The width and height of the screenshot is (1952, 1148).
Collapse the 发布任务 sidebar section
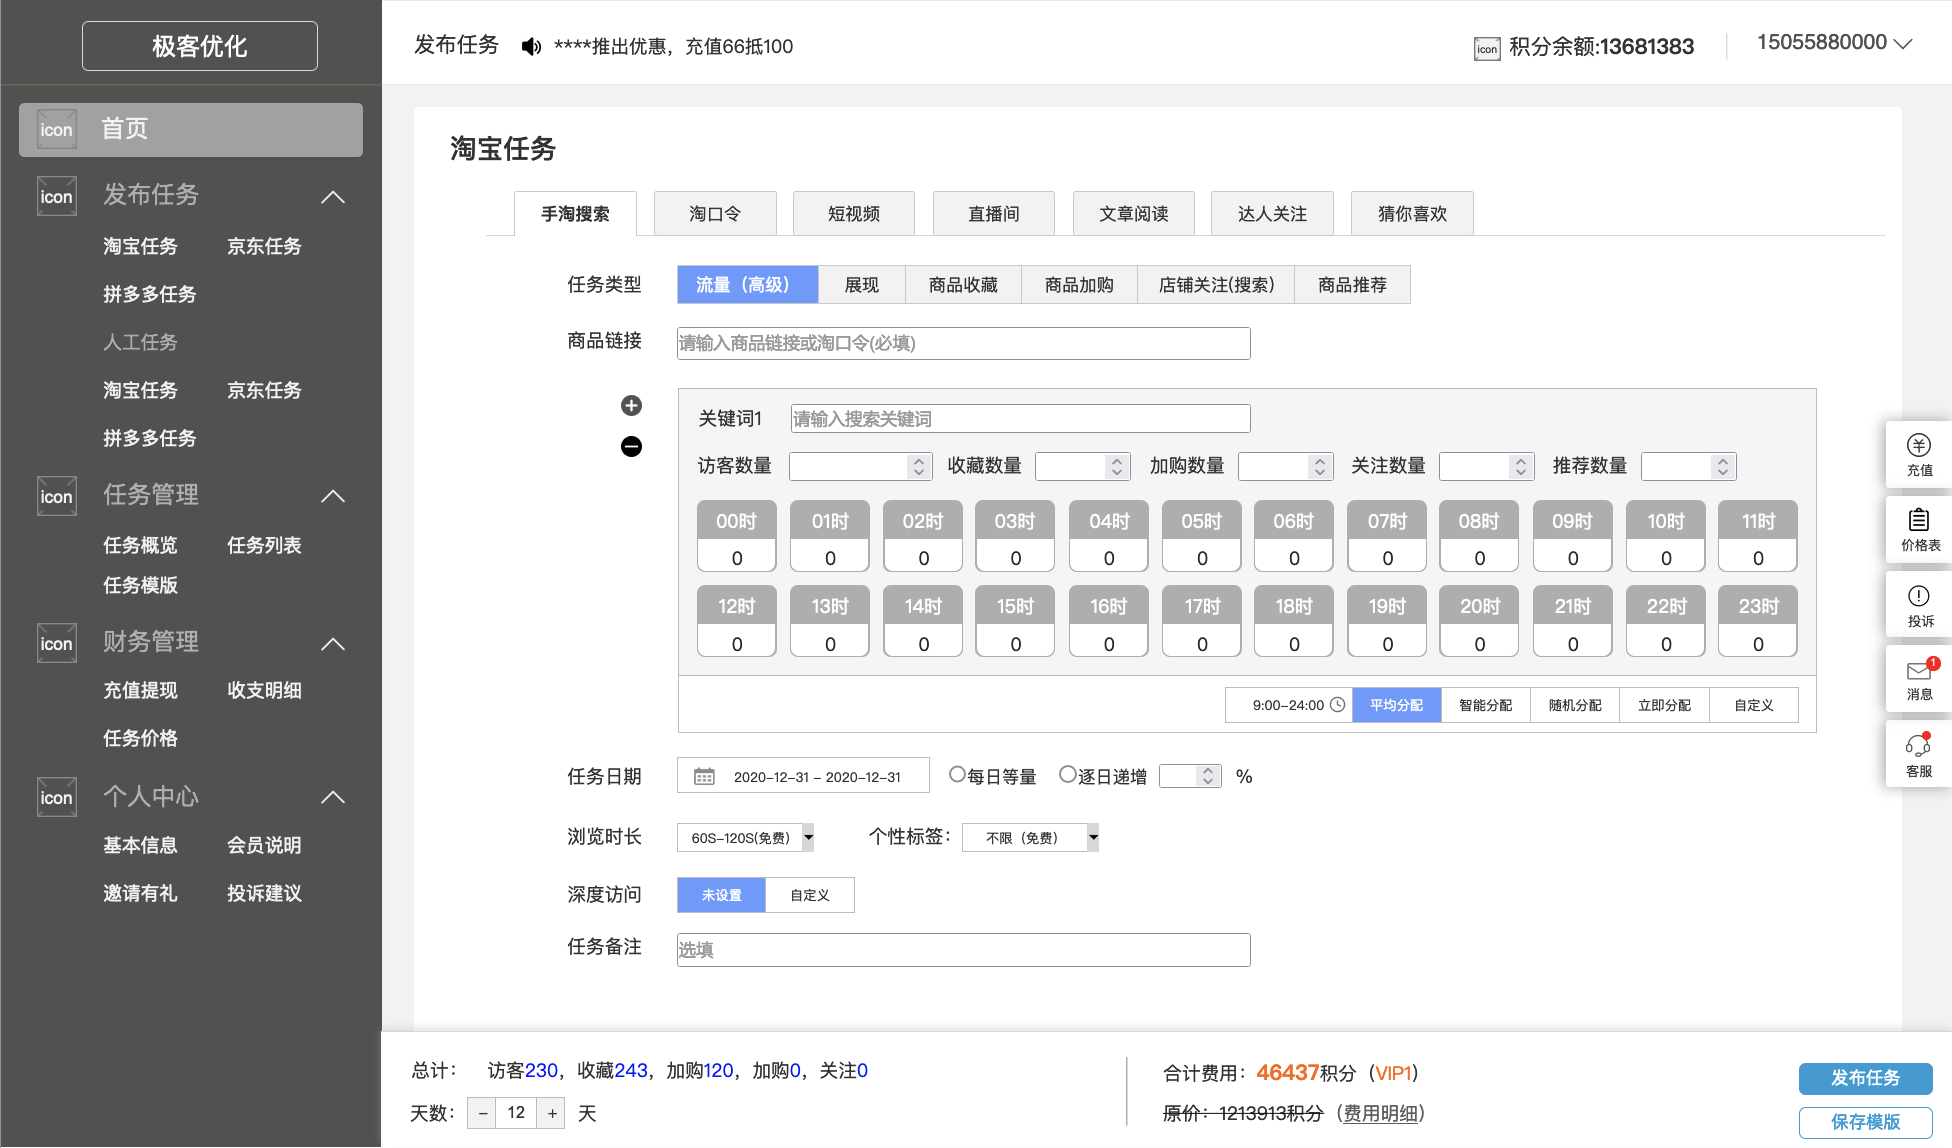[x=333, y=197]
